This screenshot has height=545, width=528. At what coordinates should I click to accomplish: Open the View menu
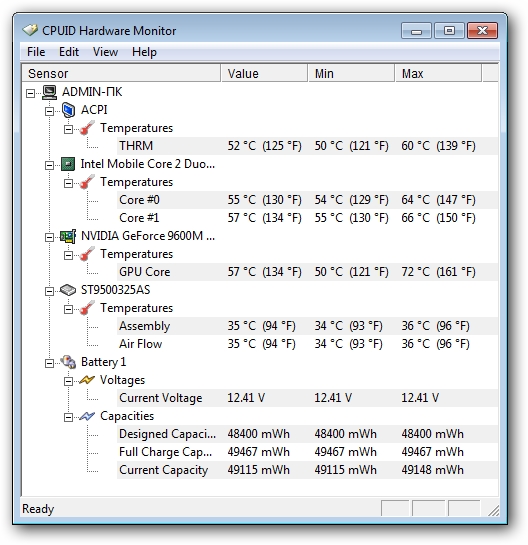105,52
